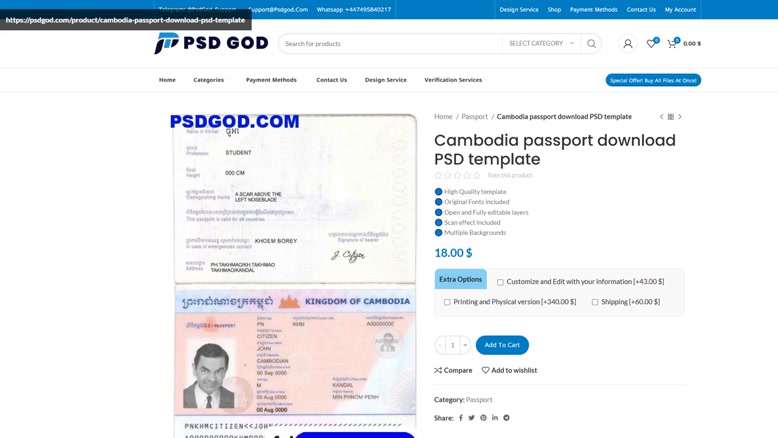Open the shopping cart icon
The width and height of the screenshot is (778, 438).
tap(672, 44)
